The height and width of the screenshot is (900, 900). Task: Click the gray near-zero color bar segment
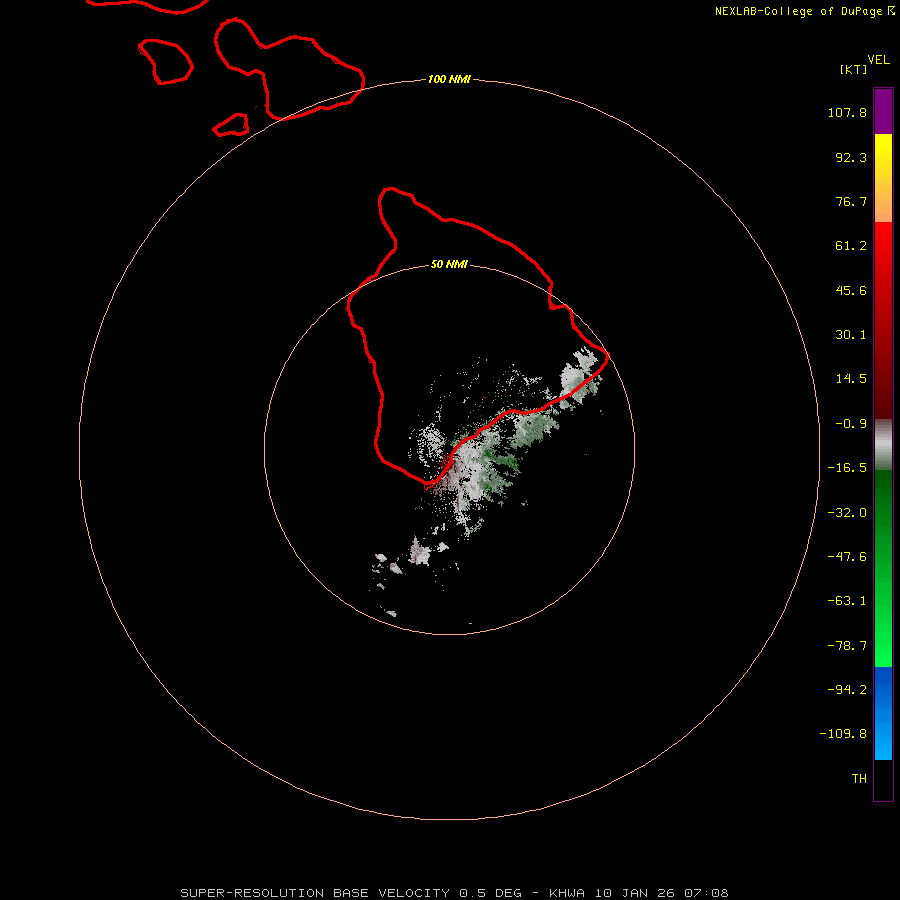(x=883, y=445)
